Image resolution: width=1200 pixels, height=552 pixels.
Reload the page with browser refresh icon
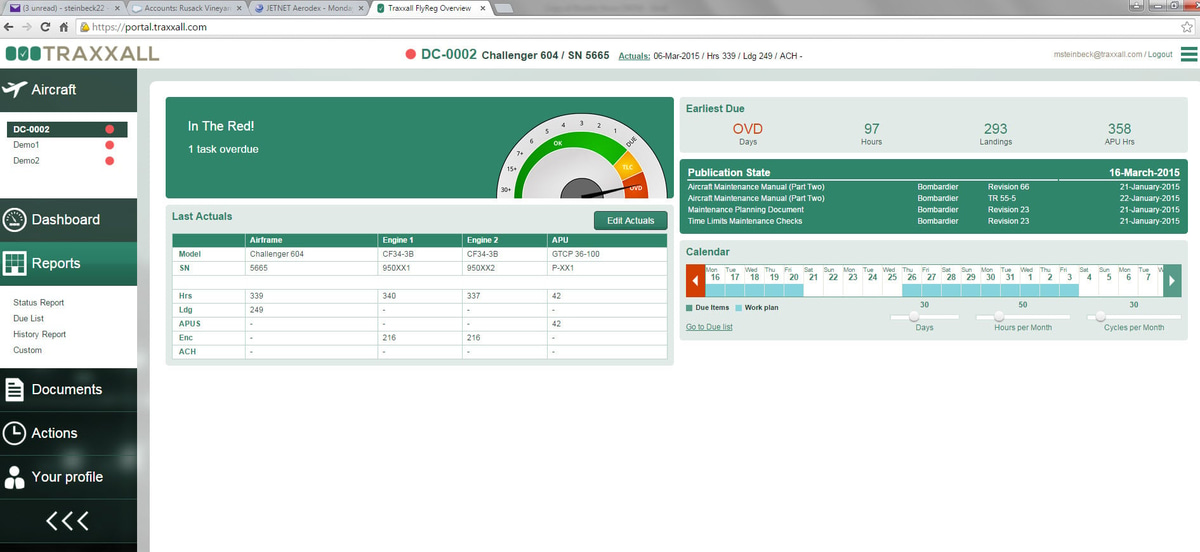(45, 27)
